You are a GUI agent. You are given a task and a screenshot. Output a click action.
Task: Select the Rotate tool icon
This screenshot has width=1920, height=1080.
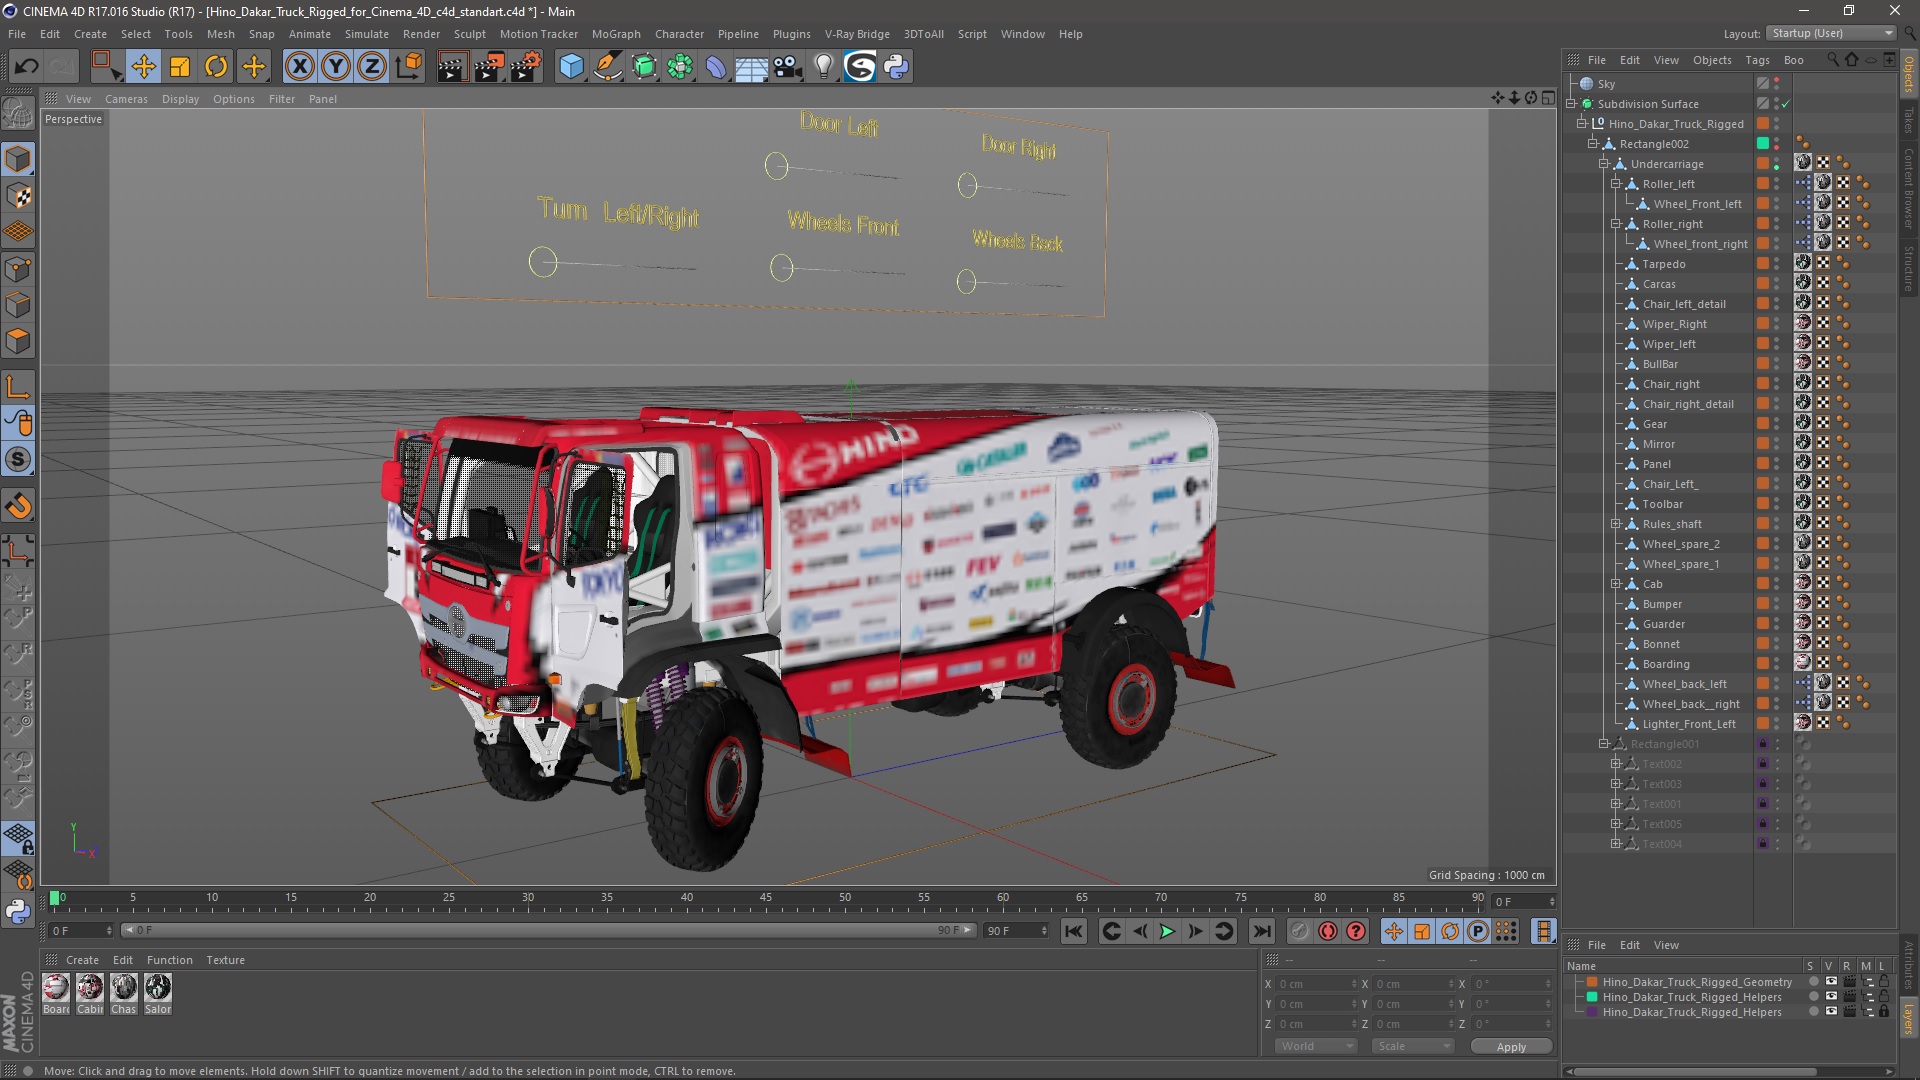coord(216,67)
